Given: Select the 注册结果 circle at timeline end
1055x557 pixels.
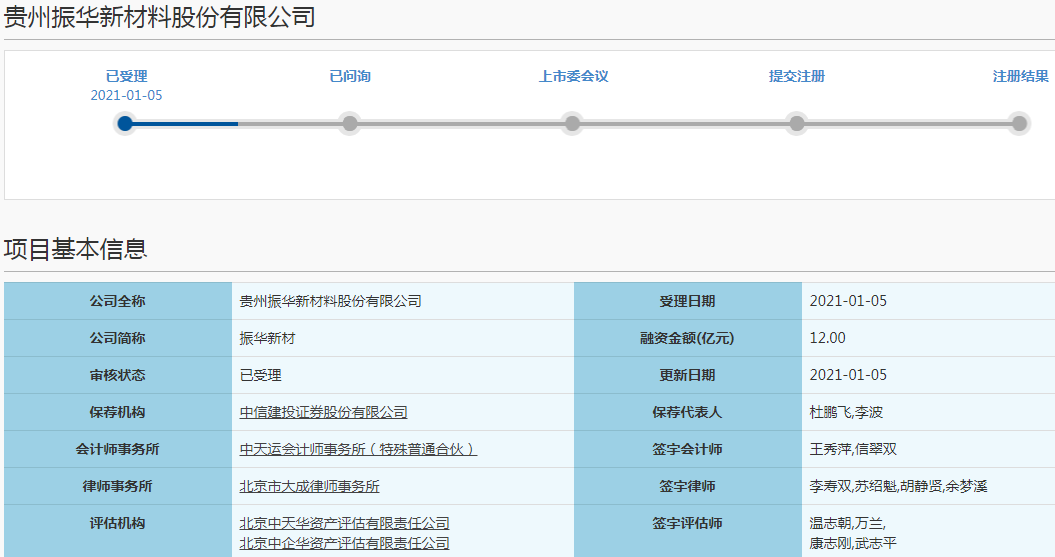Looking at the screenshot, I should click(x=1019, y=124).
